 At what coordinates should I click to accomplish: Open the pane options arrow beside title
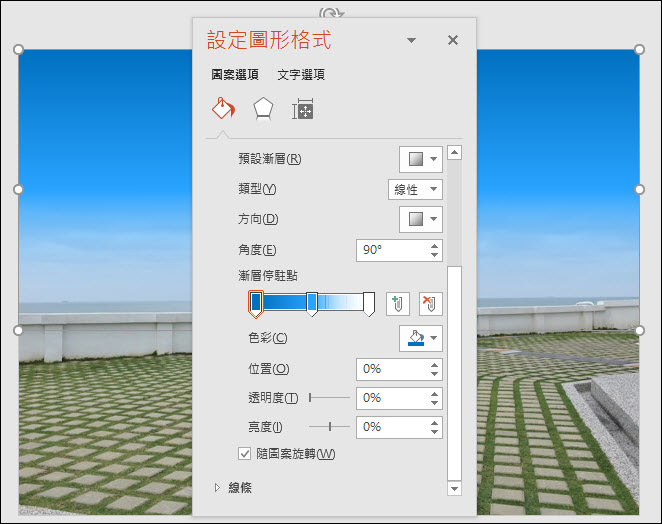(411, 40)
